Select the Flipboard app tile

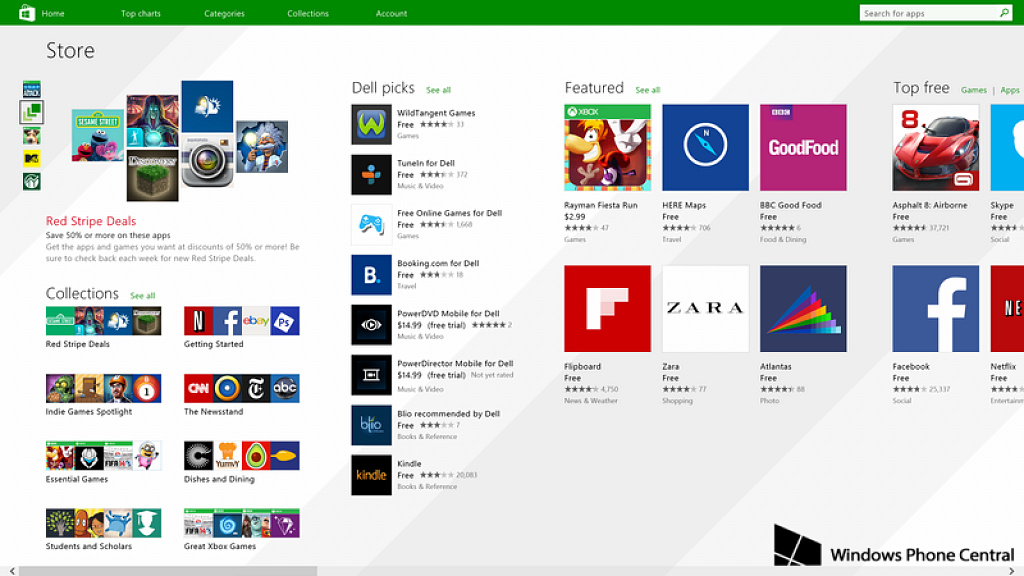point(607,308)
